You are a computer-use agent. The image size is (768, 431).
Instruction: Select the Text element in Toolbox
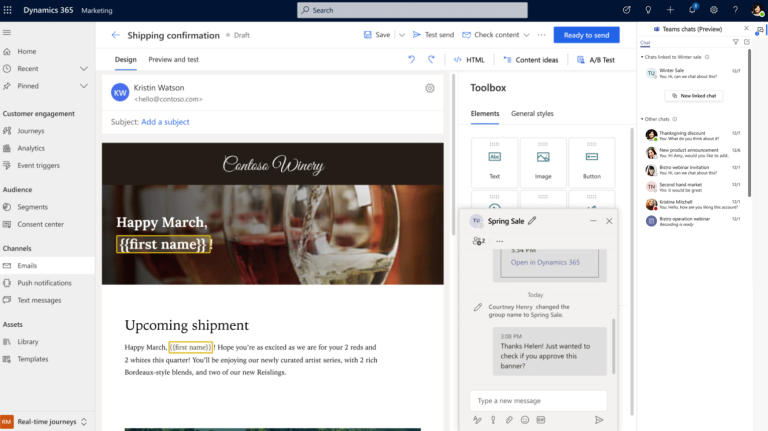pyautogui.click(x=494, y=163)
